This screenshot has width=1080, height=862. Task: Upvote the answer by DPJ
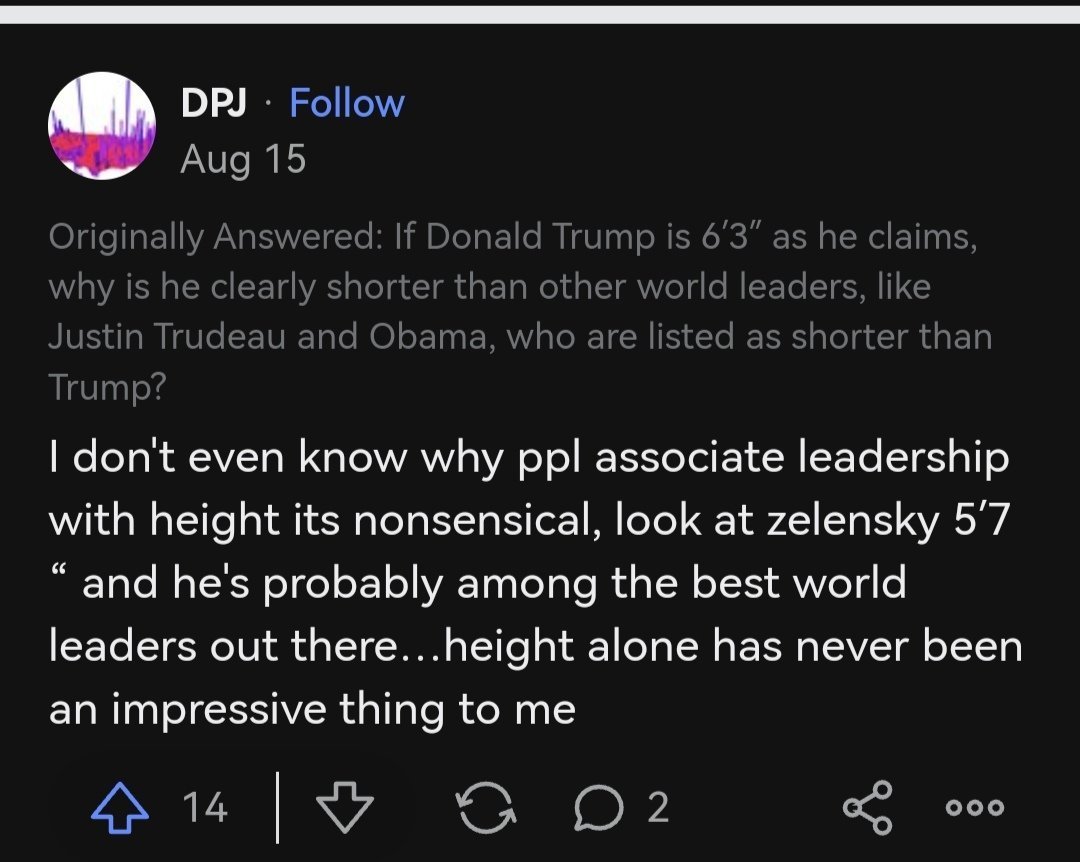coord(120,808)
